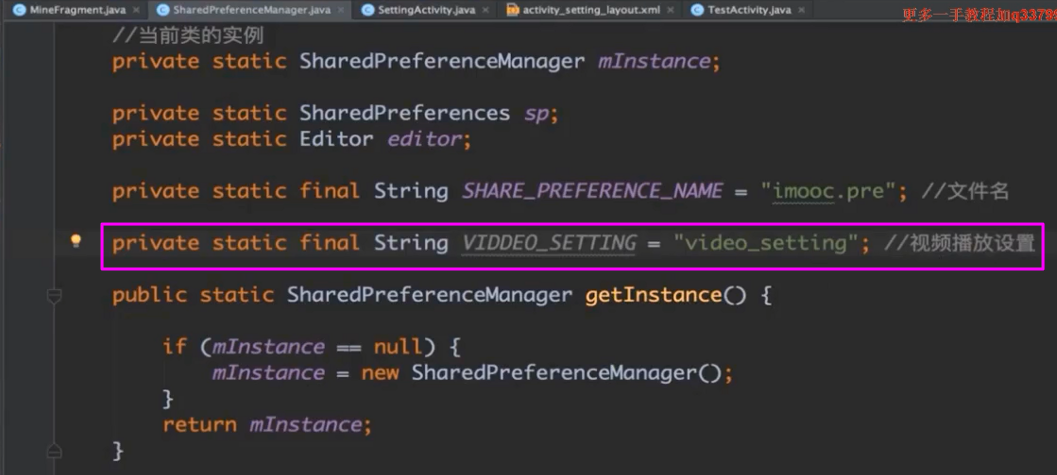The width and height of the screenshot is (1057, 475).
Task: Click the //当前类的实例 comment
Action: (187, 36)
